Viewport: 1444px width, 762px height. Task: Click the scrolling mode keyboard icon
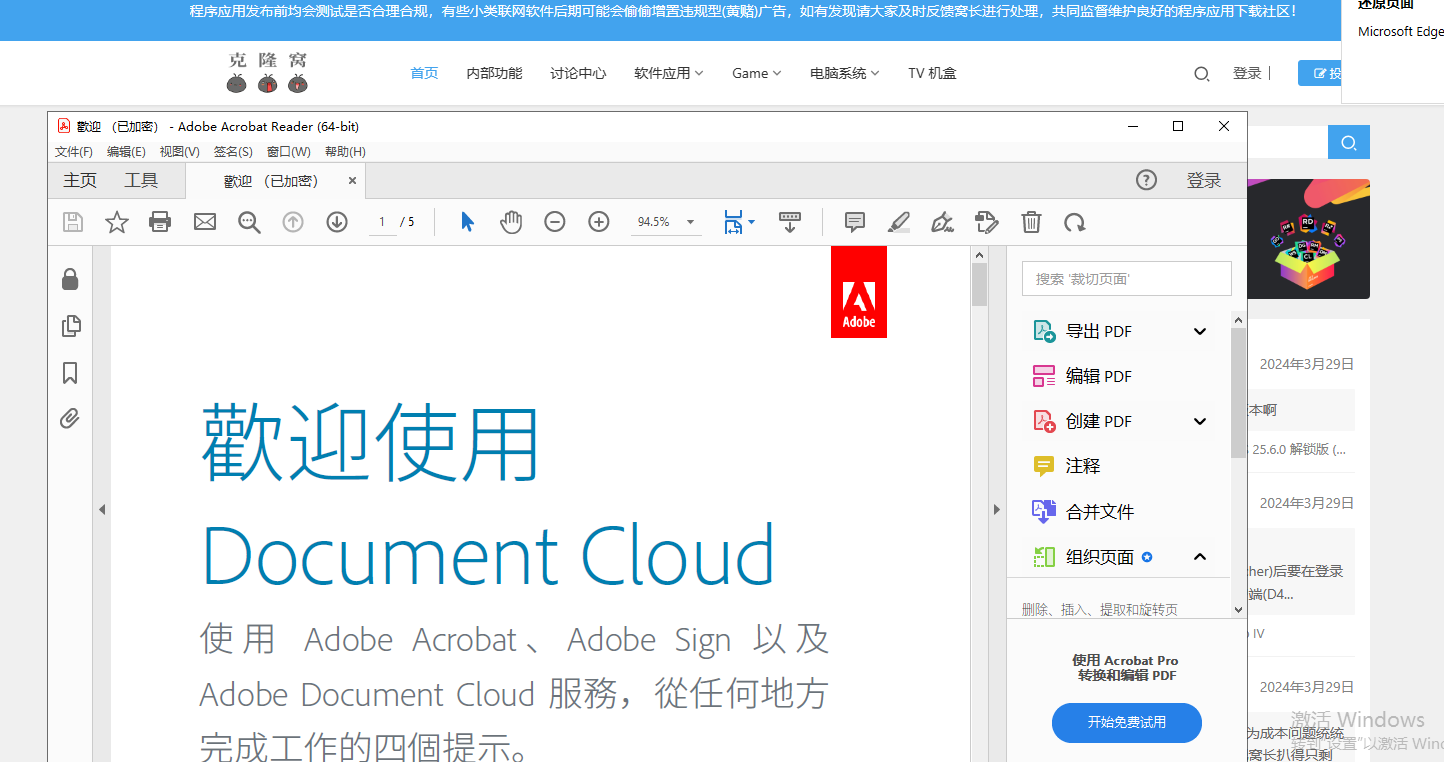point(790,222)
